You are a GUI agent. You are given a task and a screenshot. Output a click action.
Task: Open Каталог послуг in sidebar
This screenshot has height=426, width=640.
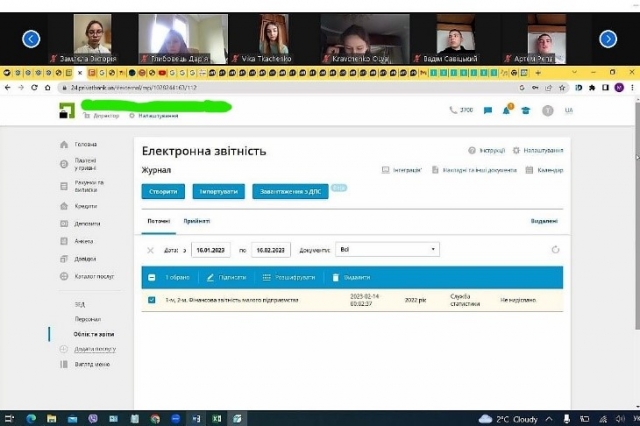94,276
